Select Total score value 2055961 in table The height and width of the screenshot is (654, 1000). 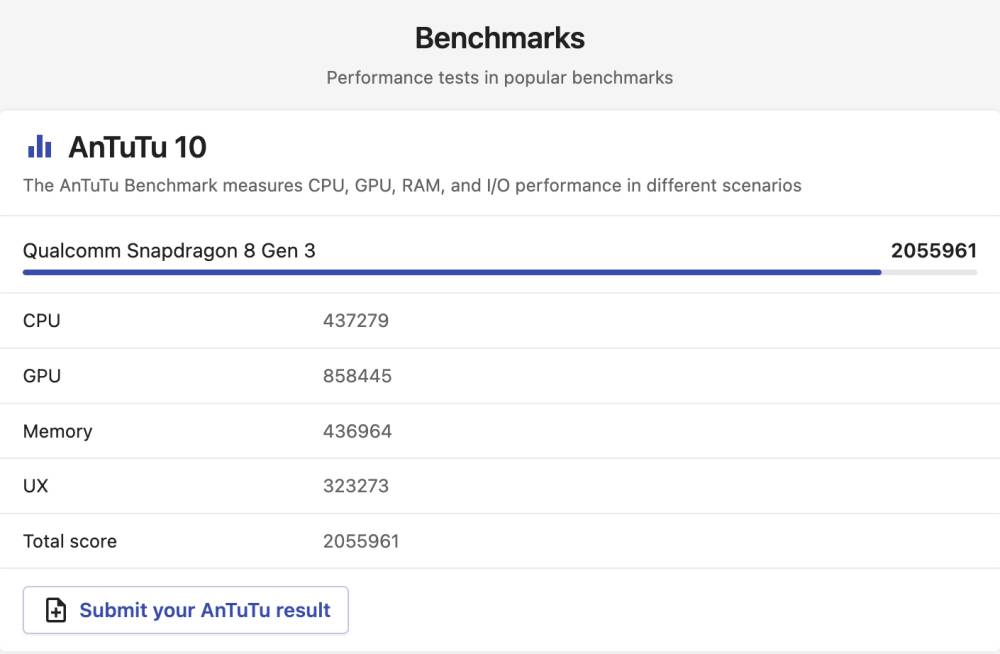click(361, 542)
